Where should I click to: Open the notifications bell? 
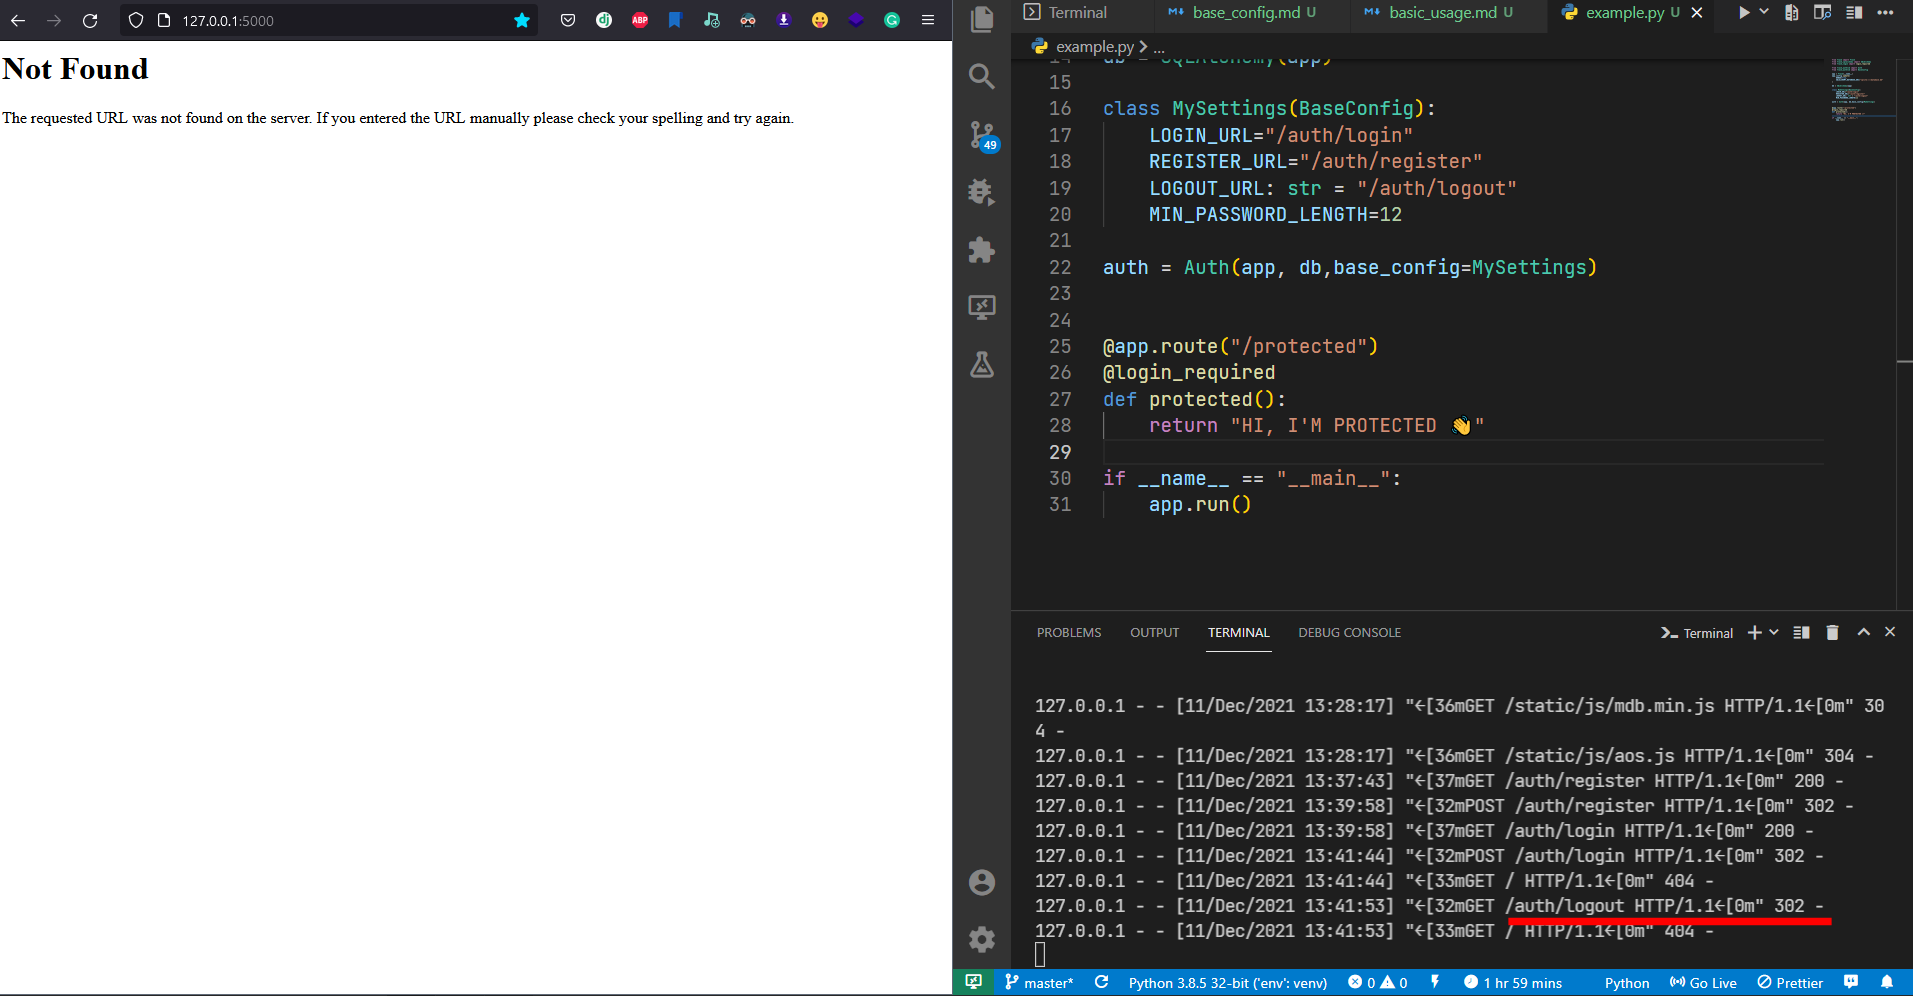tap(1887, 982)
